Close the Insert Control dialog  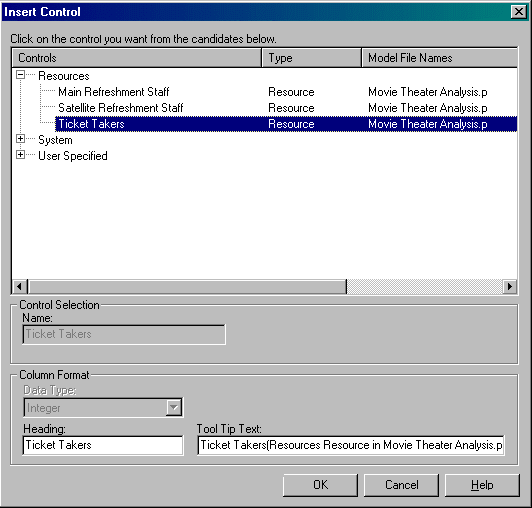519,12
